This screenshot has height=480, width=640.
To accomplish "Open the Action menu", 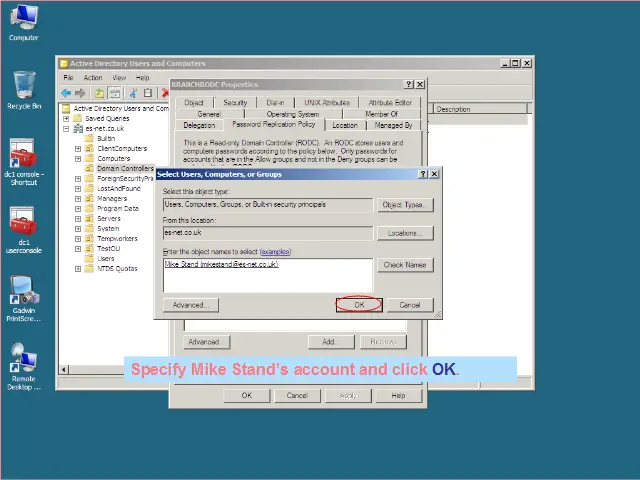I will click(x=93, y=77).
